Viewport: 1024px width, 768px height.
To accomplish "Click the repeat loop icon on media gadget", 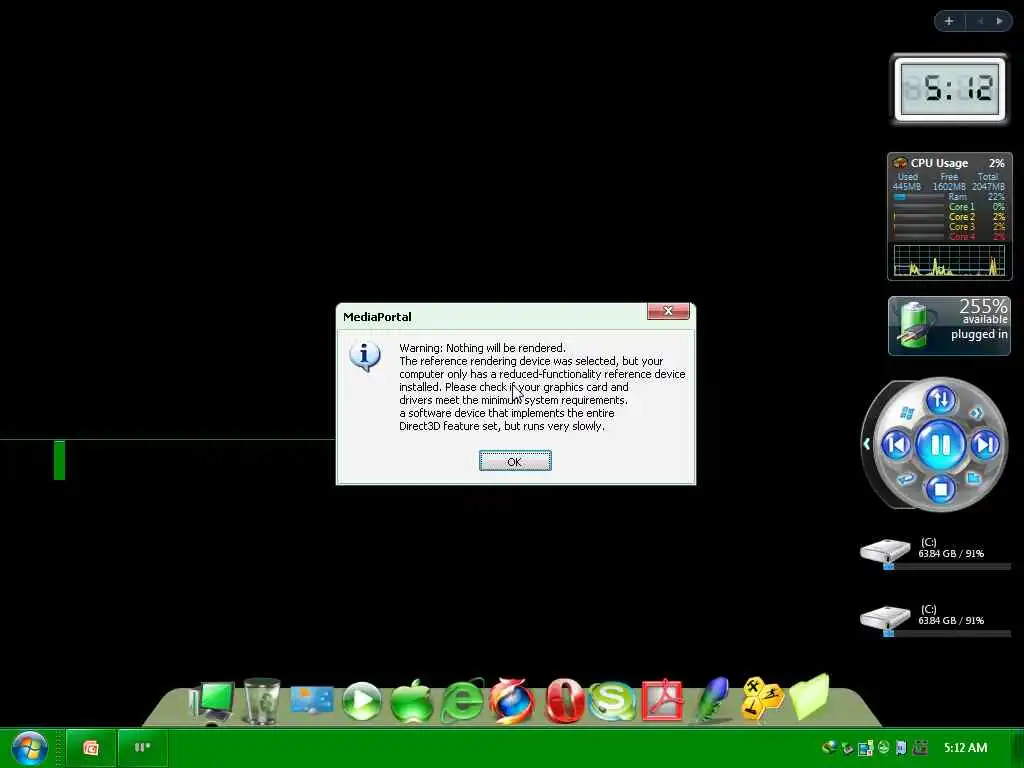I will tap(905, 479).
